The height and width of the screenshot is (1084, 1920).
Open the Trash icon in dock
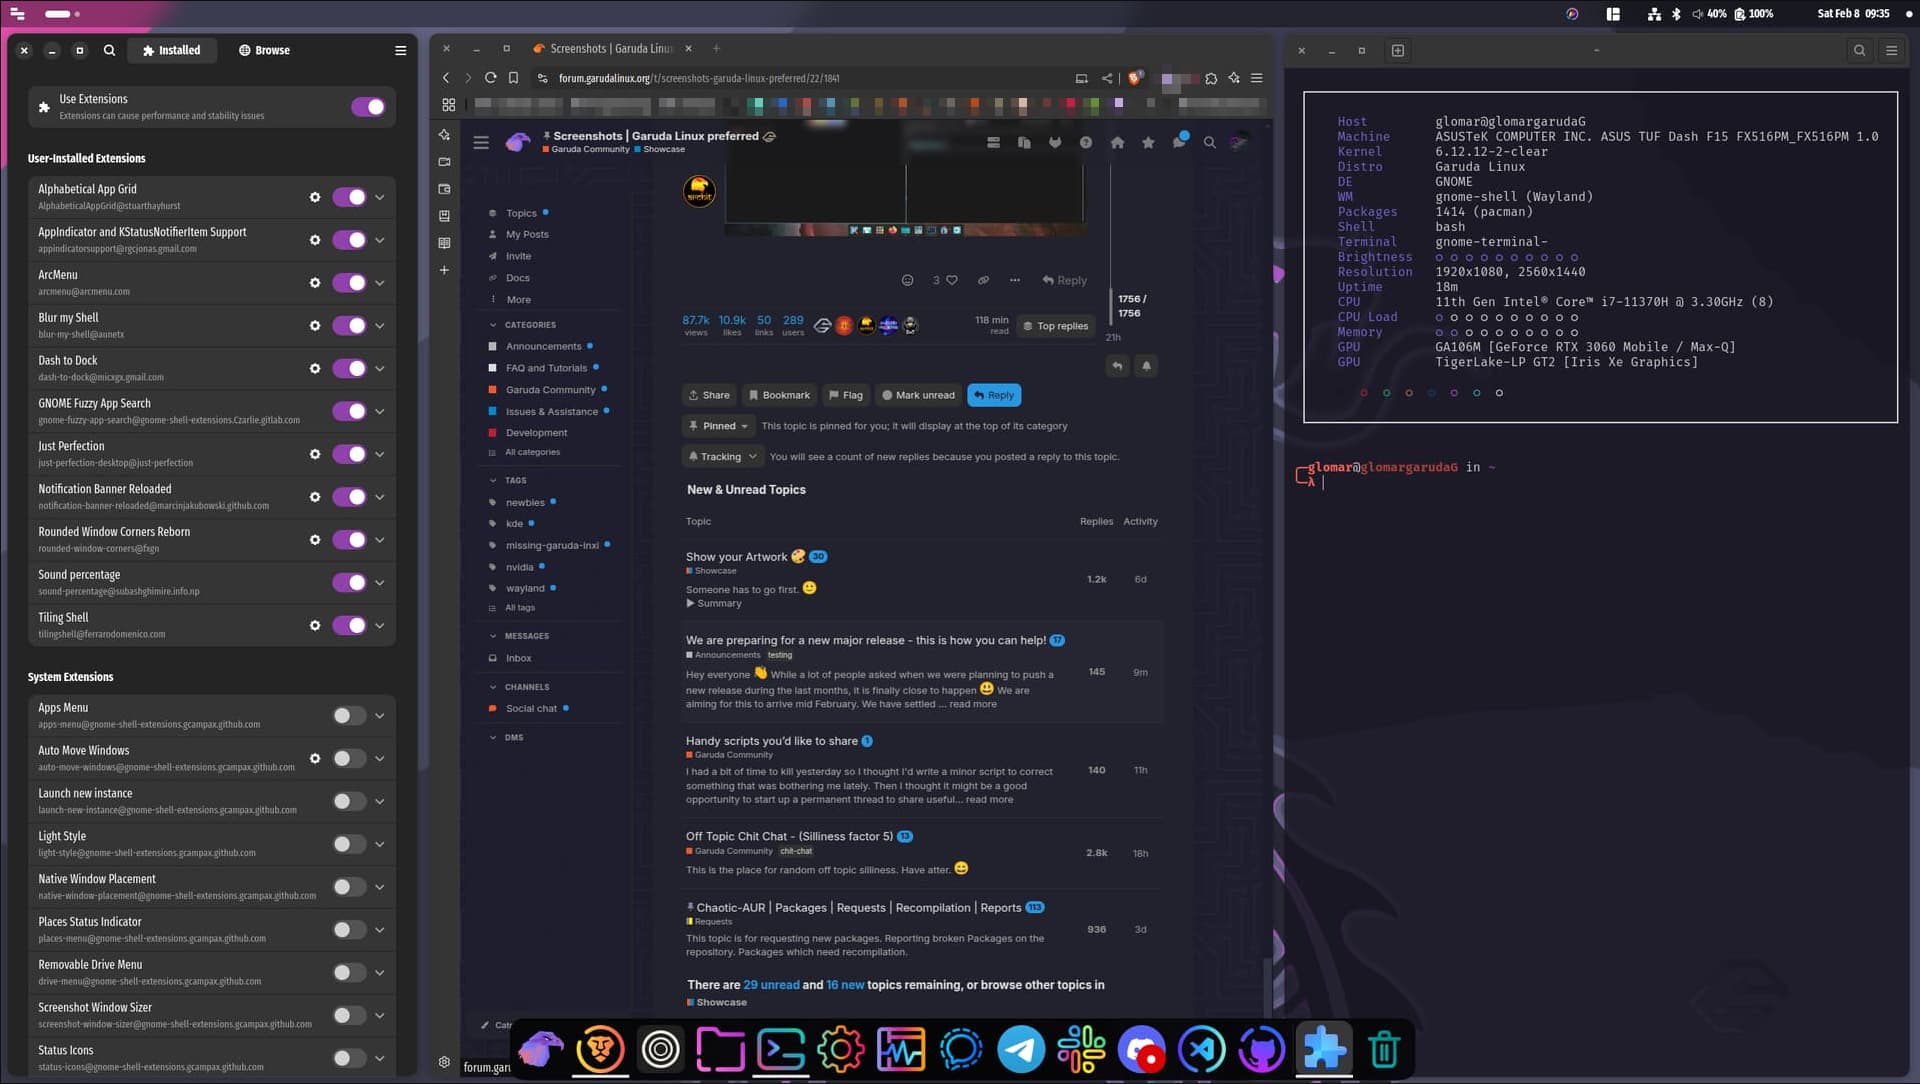(1384, 1049)
